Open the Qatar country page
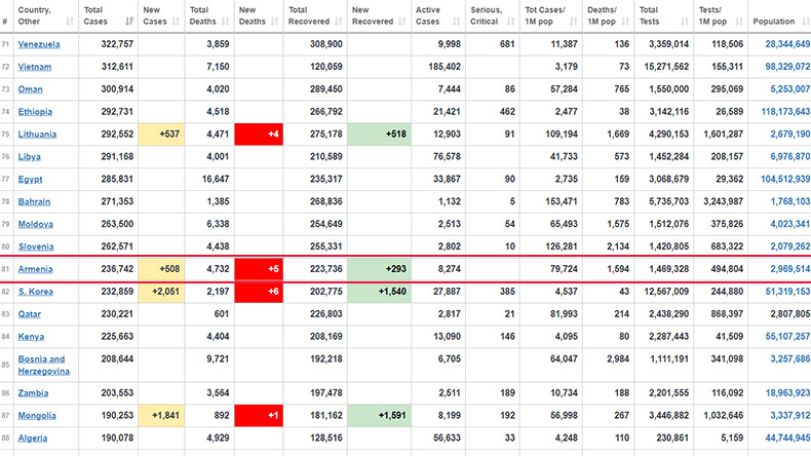811x456 pixels. [x=29, y=314]
